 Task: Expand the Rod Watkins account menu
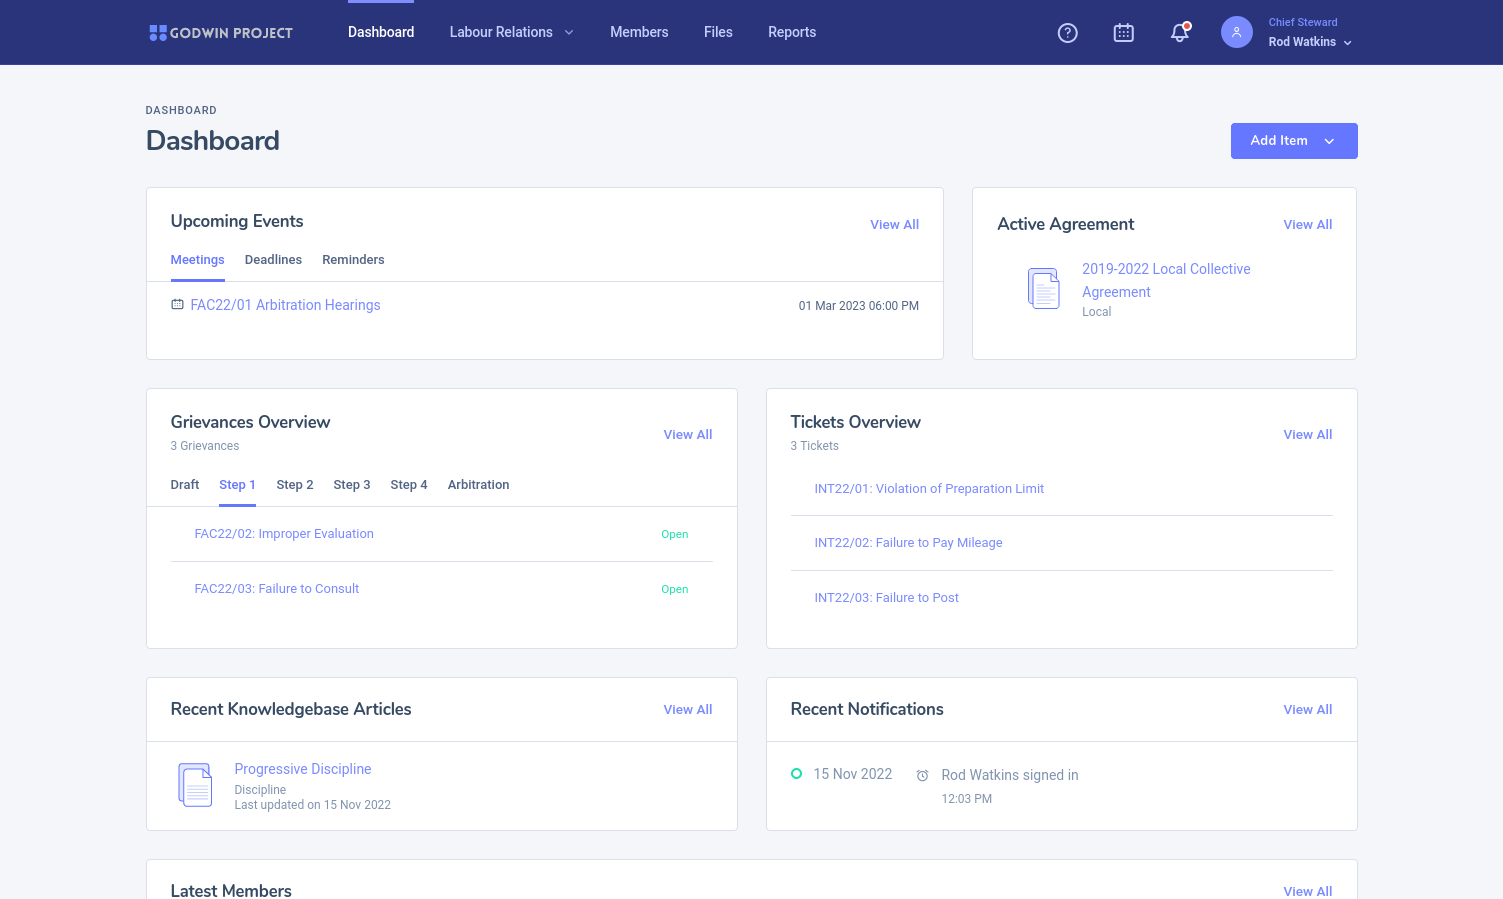pyautogui.click(x=1309, y=42)
